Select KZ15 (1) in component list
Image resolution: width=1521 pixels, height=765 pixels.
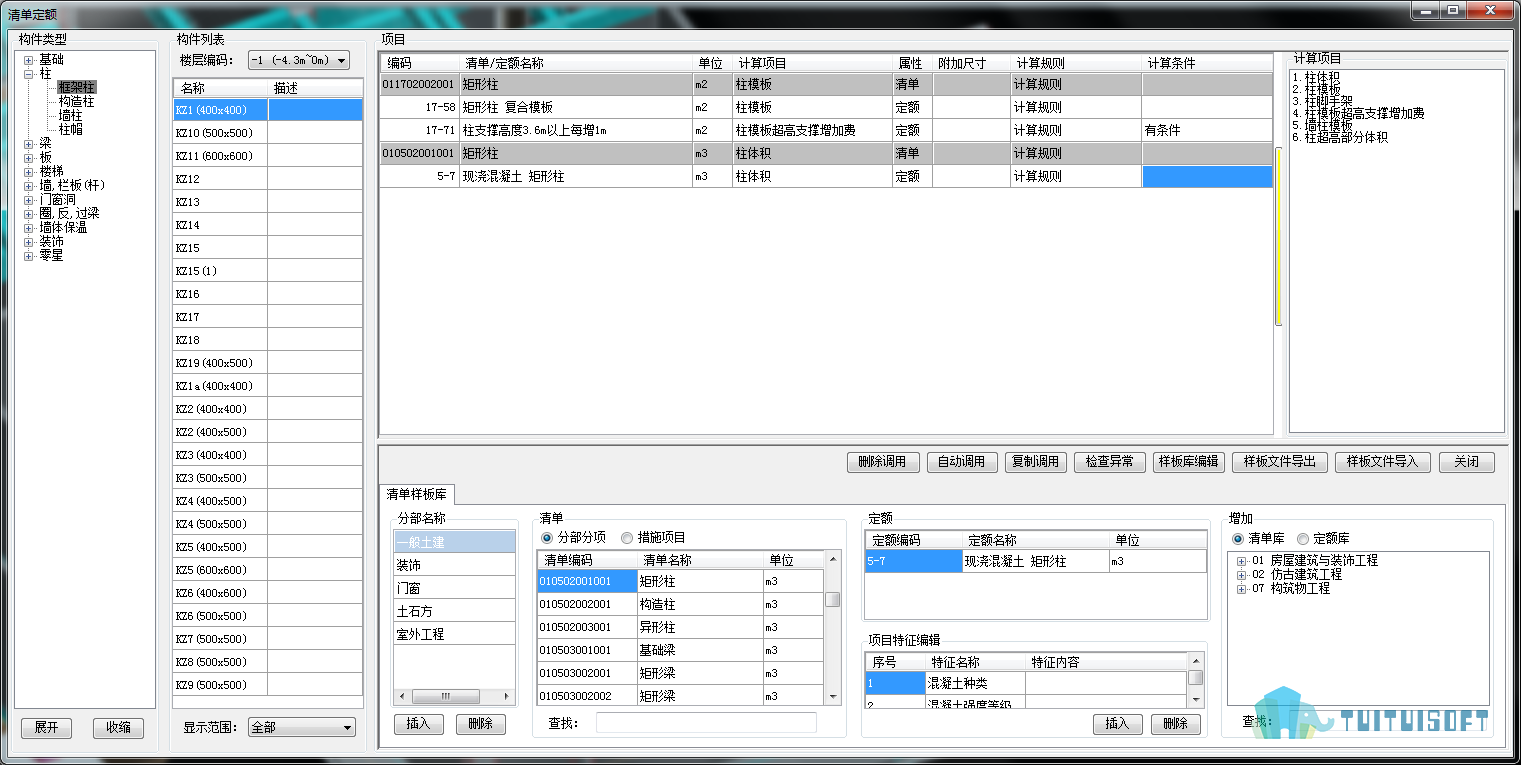tap(268, 271)
